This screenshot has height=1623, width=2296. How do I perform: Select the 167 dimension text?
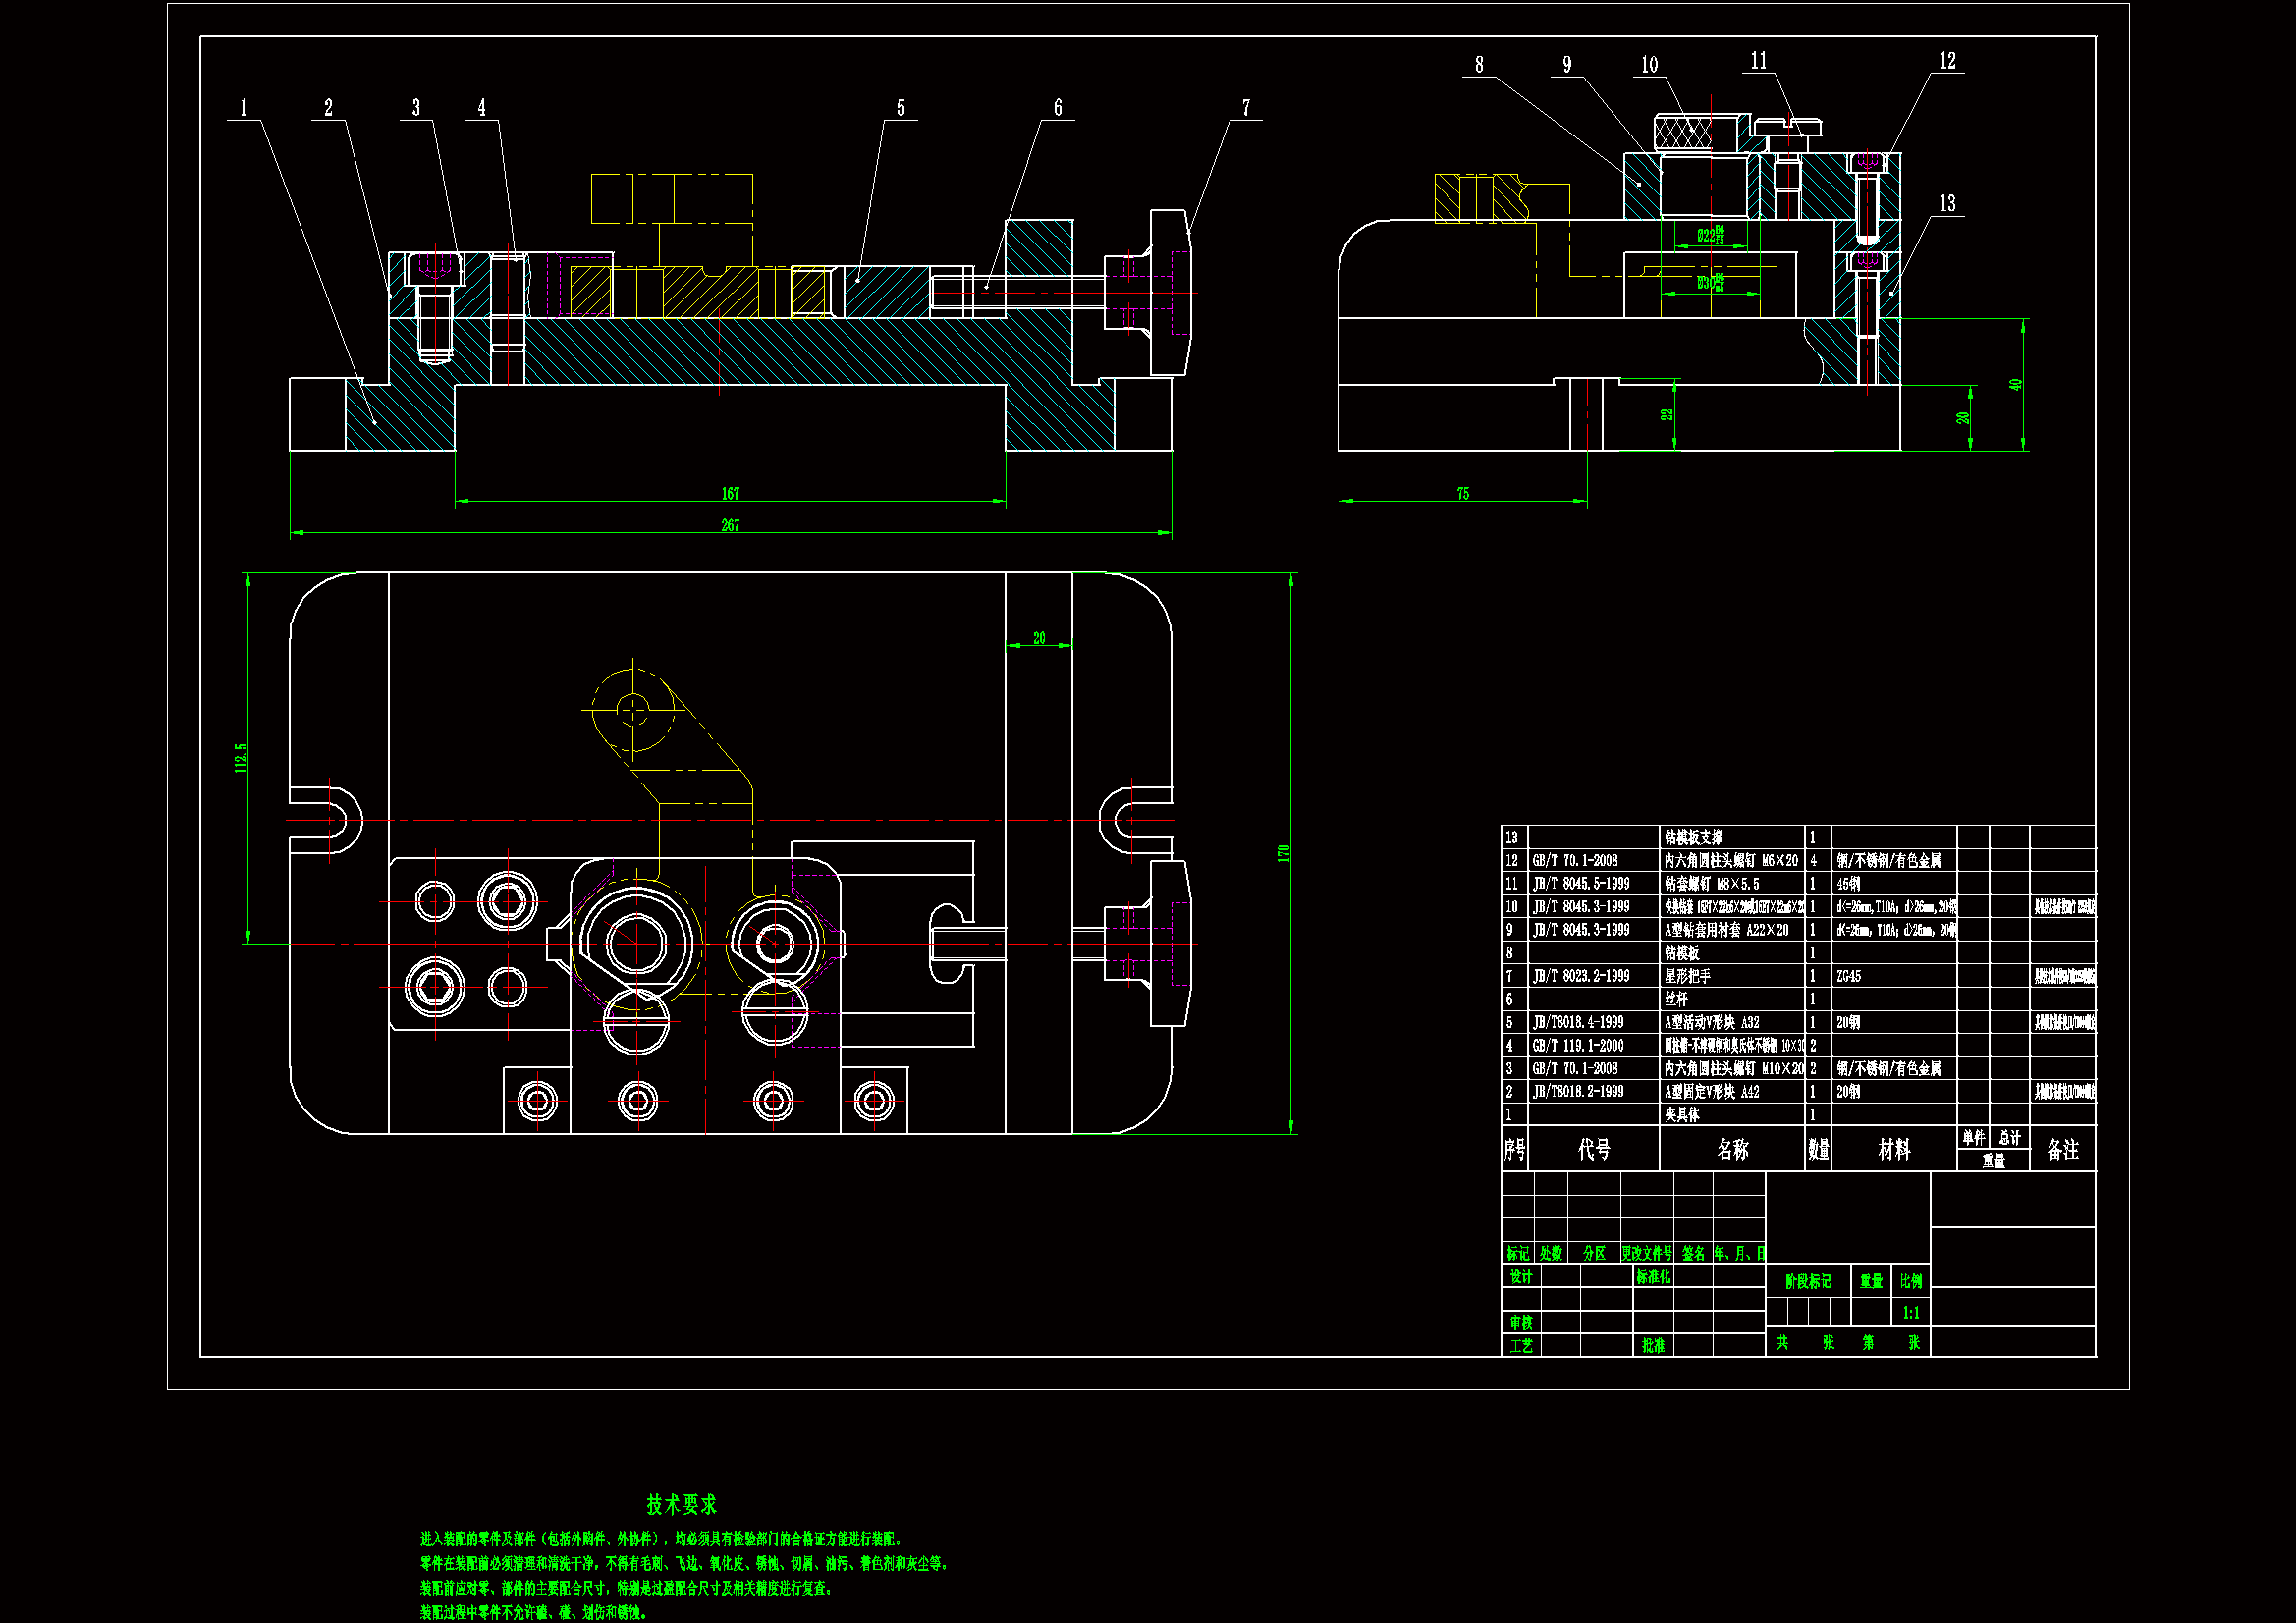coord(730,494)
